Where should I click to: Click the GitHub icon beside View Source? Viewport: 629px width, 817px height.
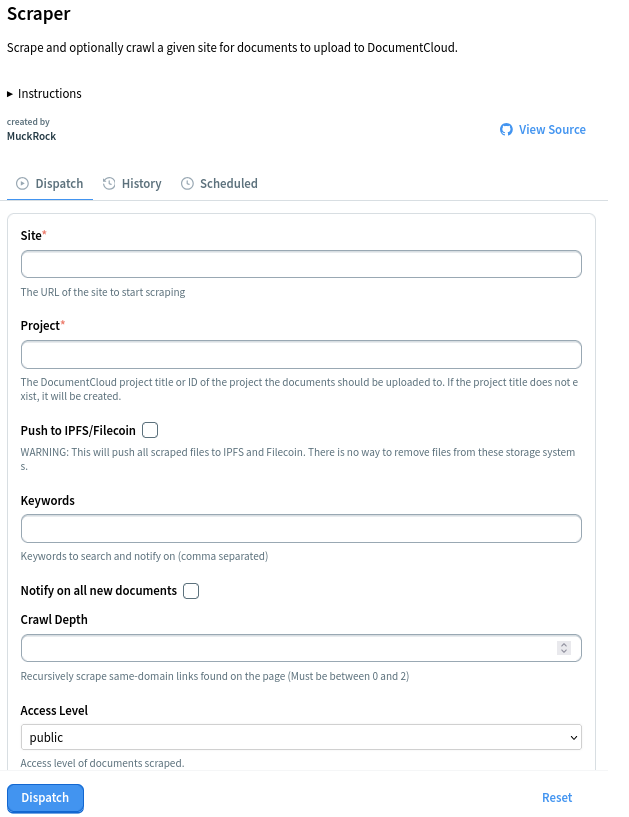[506, 130]
